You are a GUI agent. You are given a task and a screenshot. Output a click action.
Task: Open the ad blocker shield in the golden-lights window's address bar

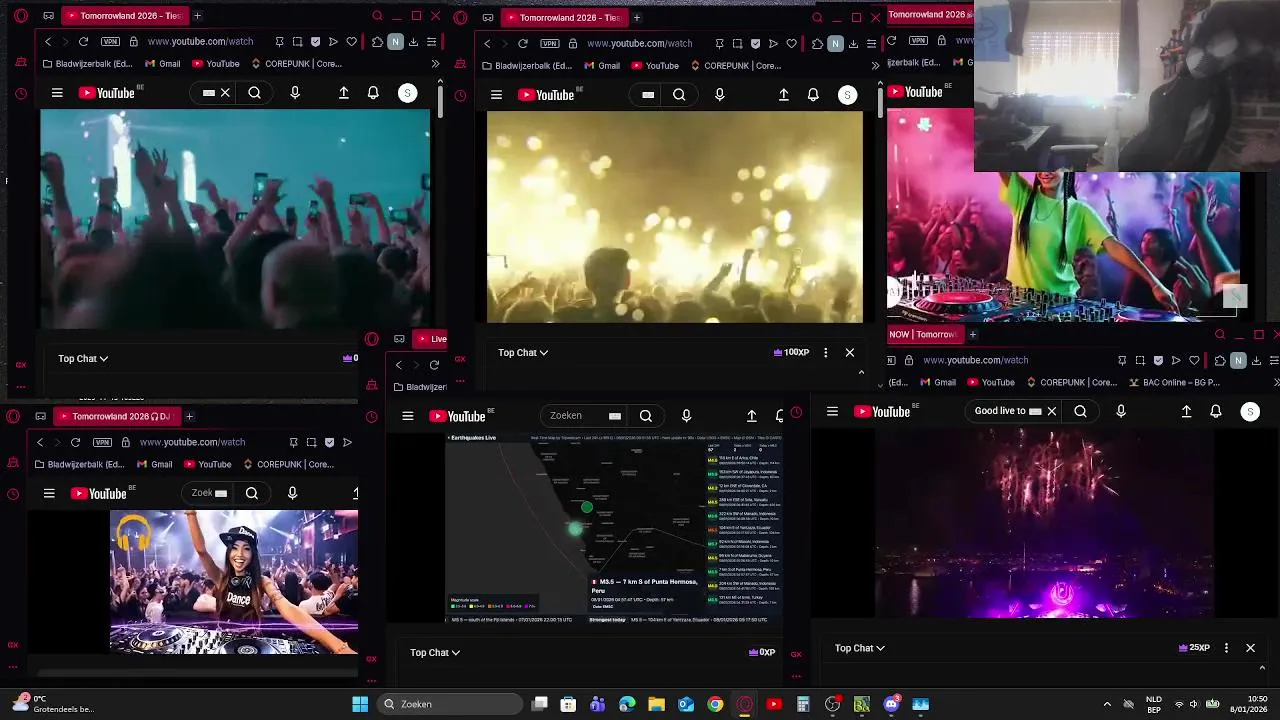(755, 44)
